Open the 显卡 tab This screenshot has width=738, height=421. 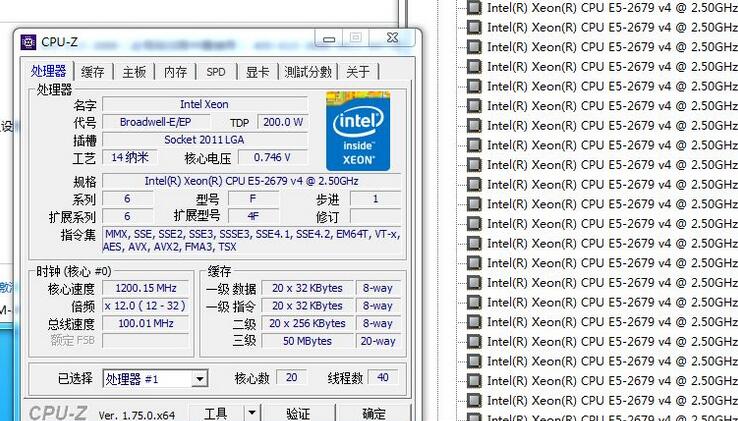pyautogui.click(x=257, y=72)
